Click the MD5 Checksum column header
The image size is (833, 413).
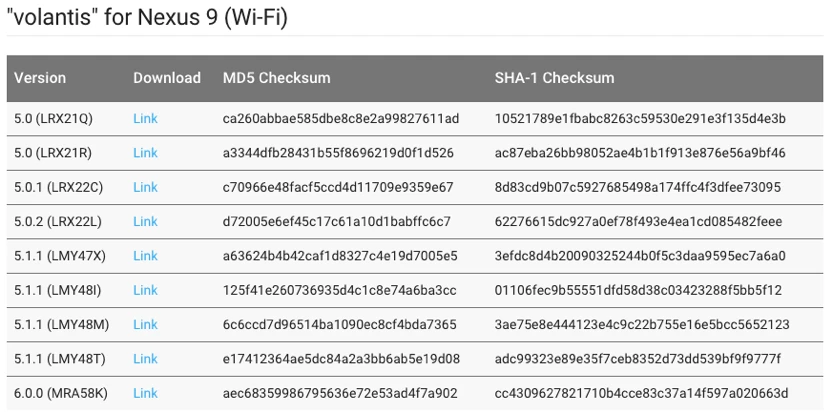[276, 78]
